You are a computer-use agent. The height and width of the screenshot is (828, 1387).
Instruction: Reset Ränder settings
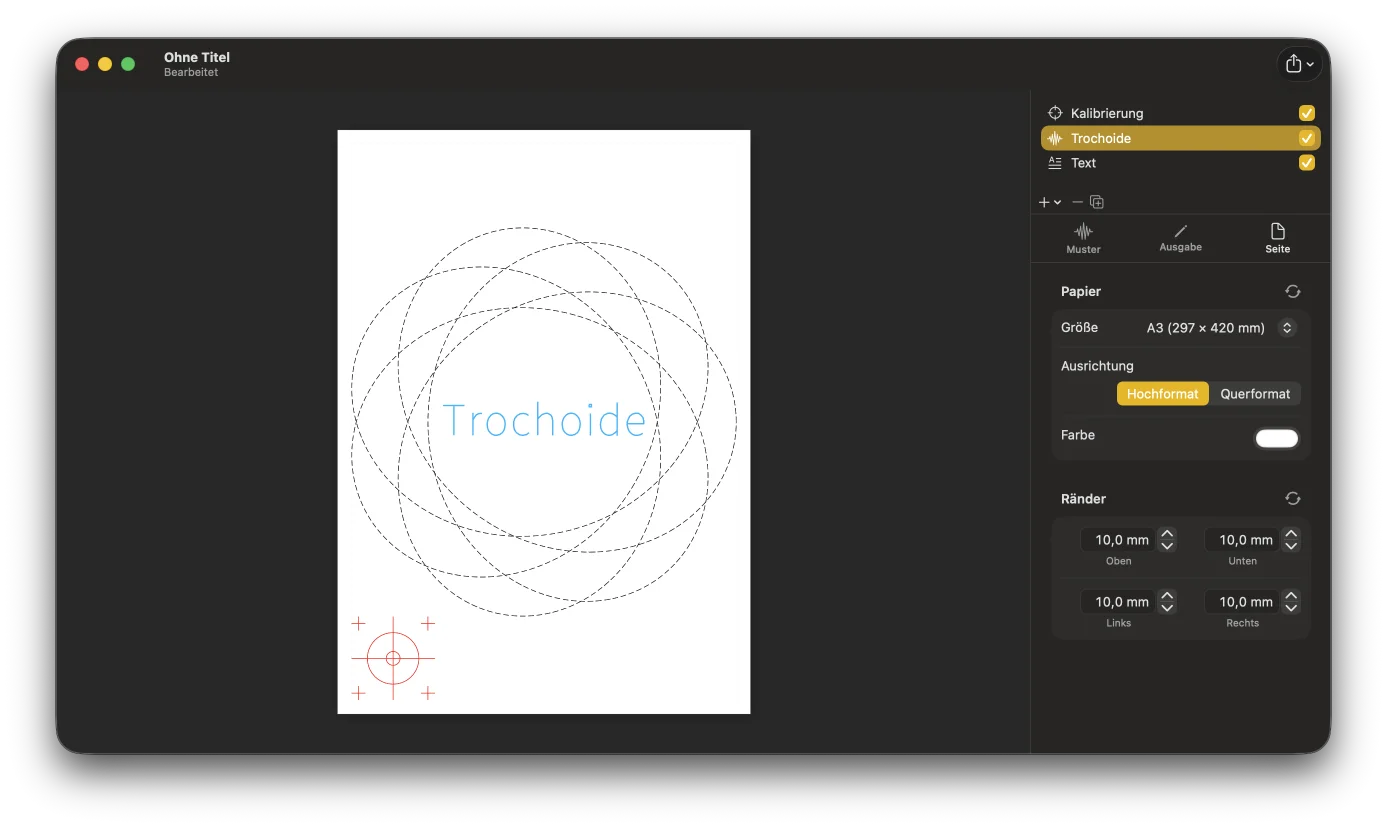point(1293,498)
